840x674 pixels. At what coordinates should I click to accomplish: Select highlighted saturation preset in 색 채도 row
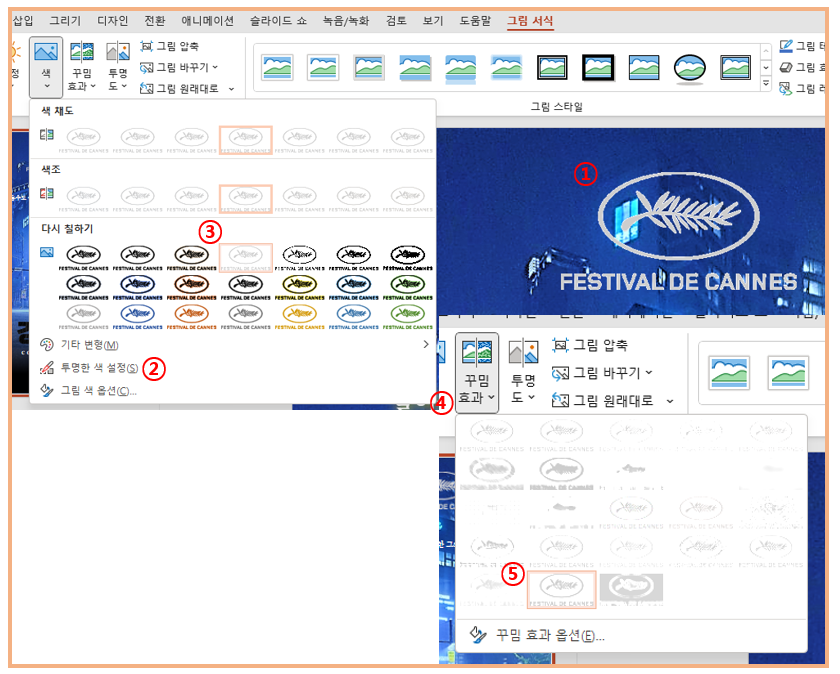(x=246, y=140)
